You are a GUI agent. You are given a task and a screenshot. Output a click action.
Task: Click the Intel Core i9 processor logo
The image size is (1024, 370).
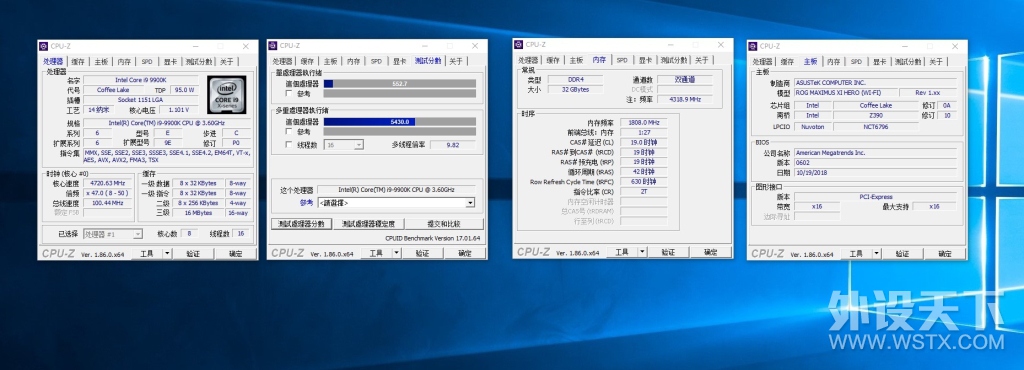[x=227, y=95]
